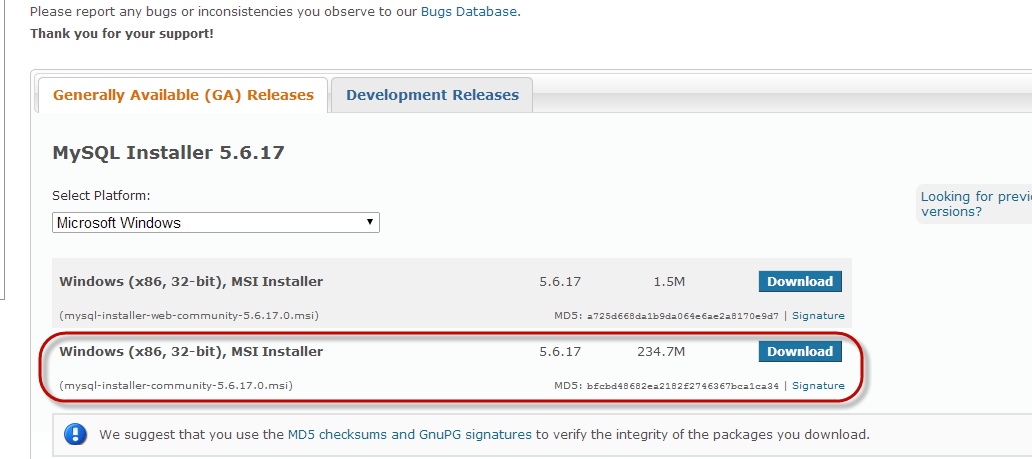Image resolution: width=1032 pixels, height=459 pixels.
Task: Click the MySQL Installer 5.6.17 heading
Action: (168, 153)
